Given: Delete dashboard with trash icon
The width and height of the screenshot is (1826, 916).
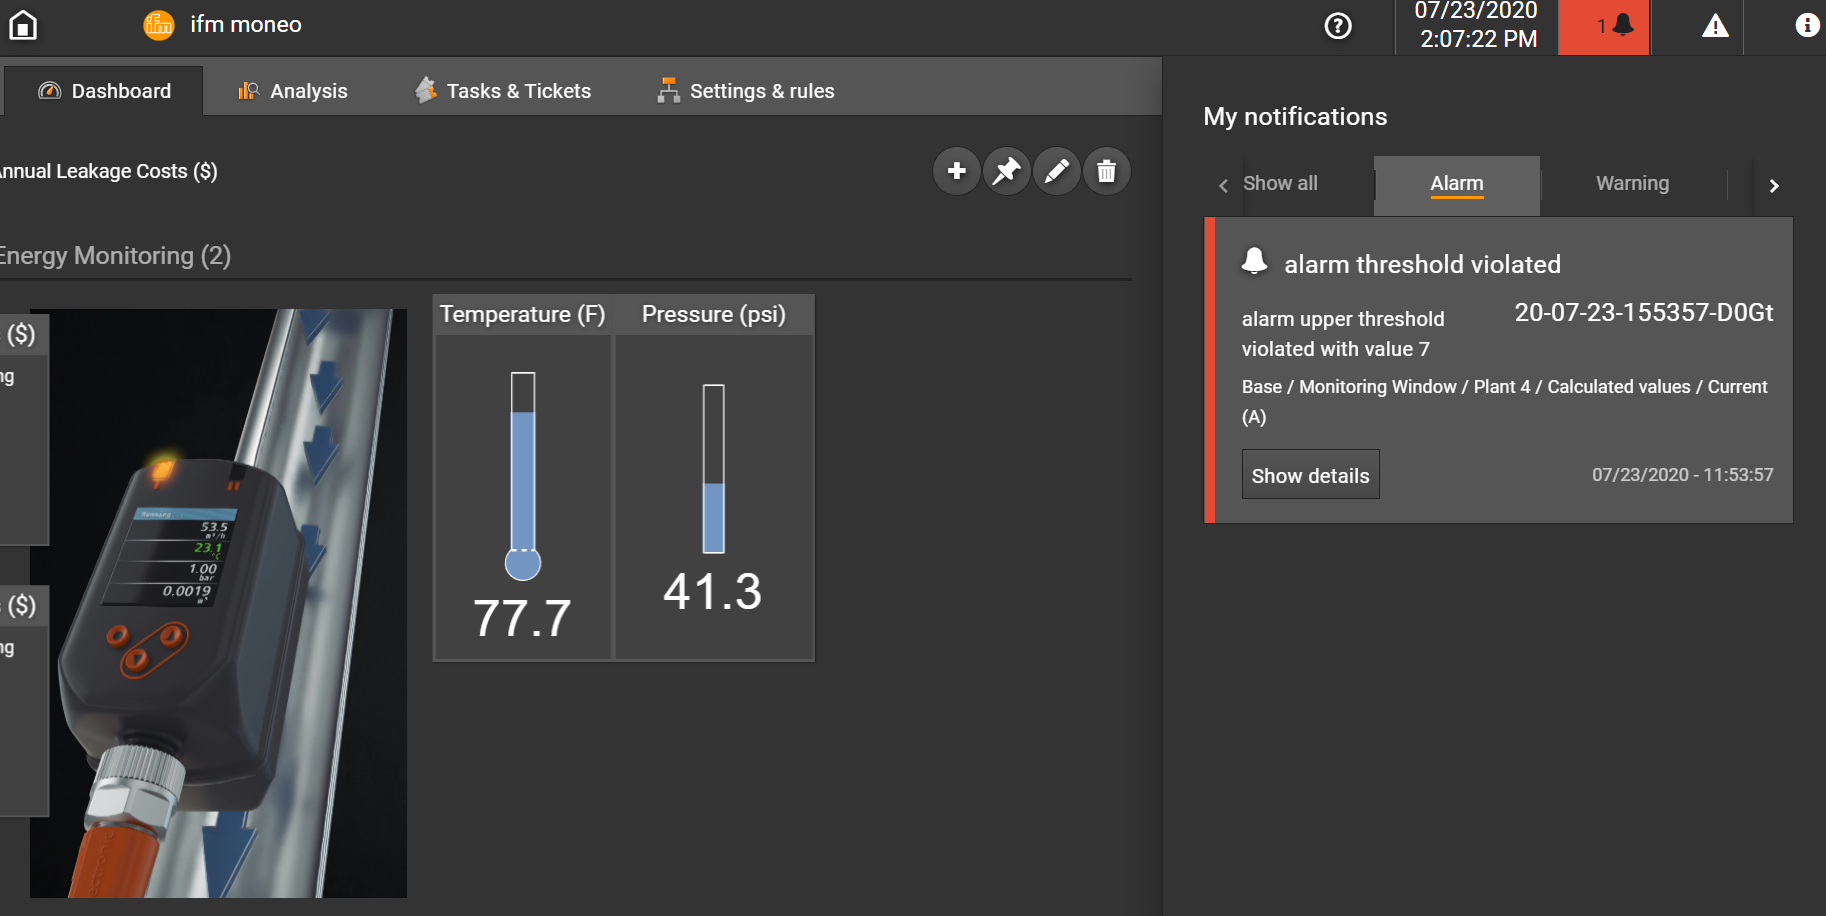Looking at the screenshot, I should click(1106, 171).
